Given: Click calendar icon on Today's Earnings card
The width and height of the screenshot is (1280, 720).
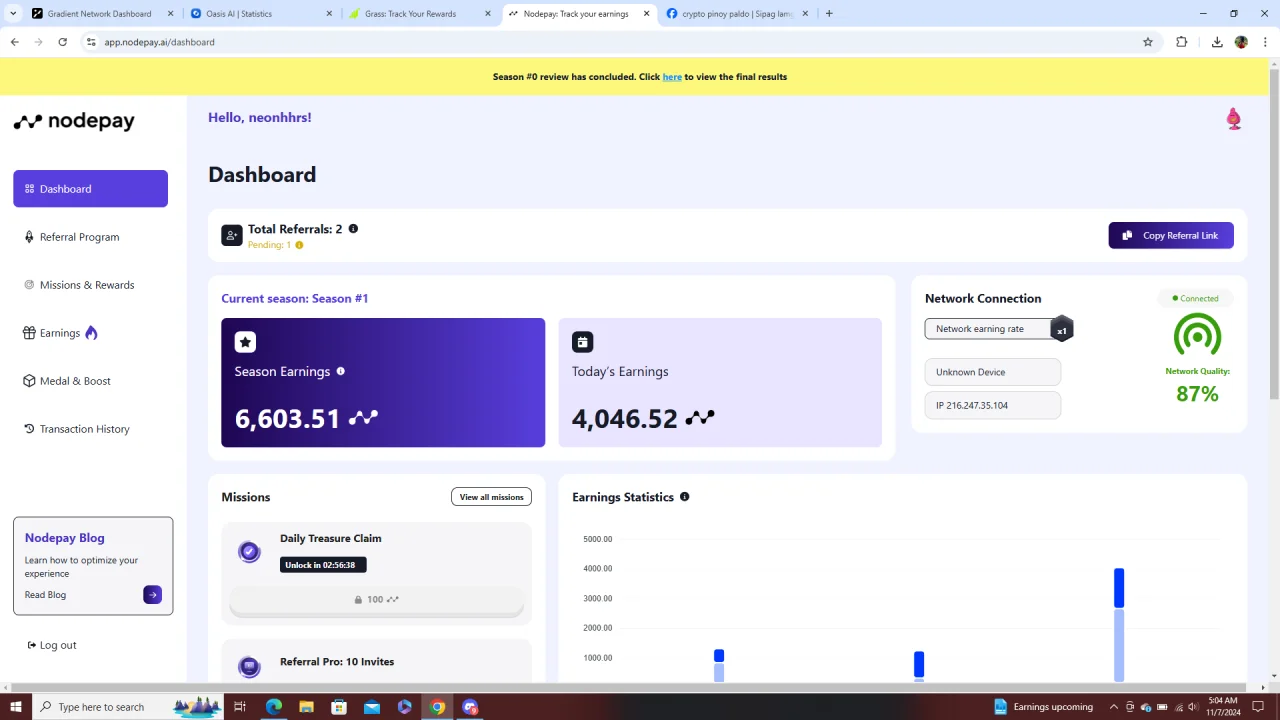Looking at the screenshot, I should [x=582, y=342].
